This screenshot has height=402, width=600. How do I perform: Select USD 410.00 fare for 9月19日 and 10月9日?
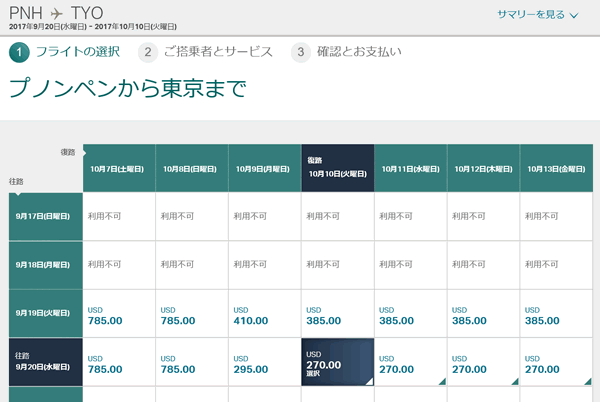coord(264,314)
